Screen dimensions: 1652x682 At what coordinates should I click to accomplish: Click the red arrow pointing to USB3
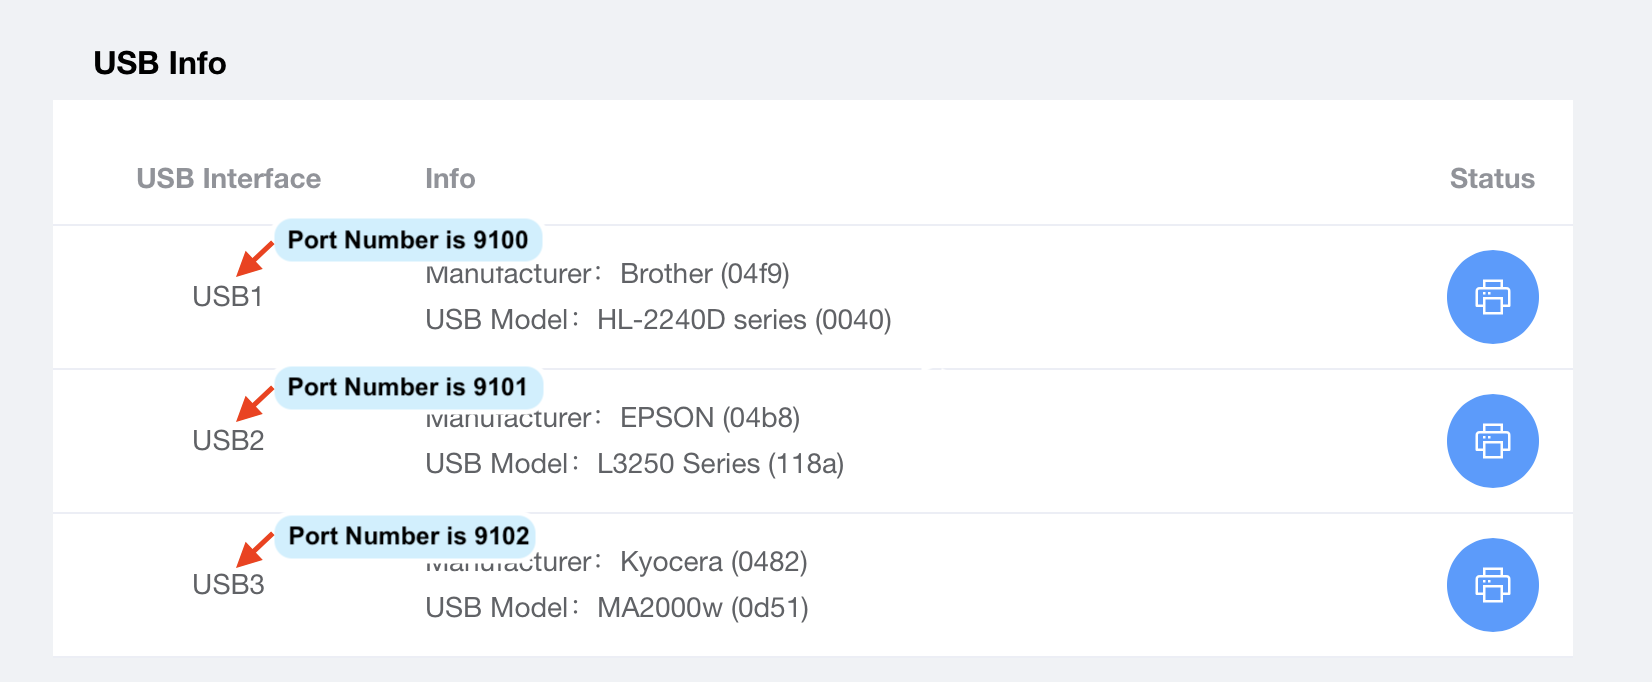click(254, 550)
